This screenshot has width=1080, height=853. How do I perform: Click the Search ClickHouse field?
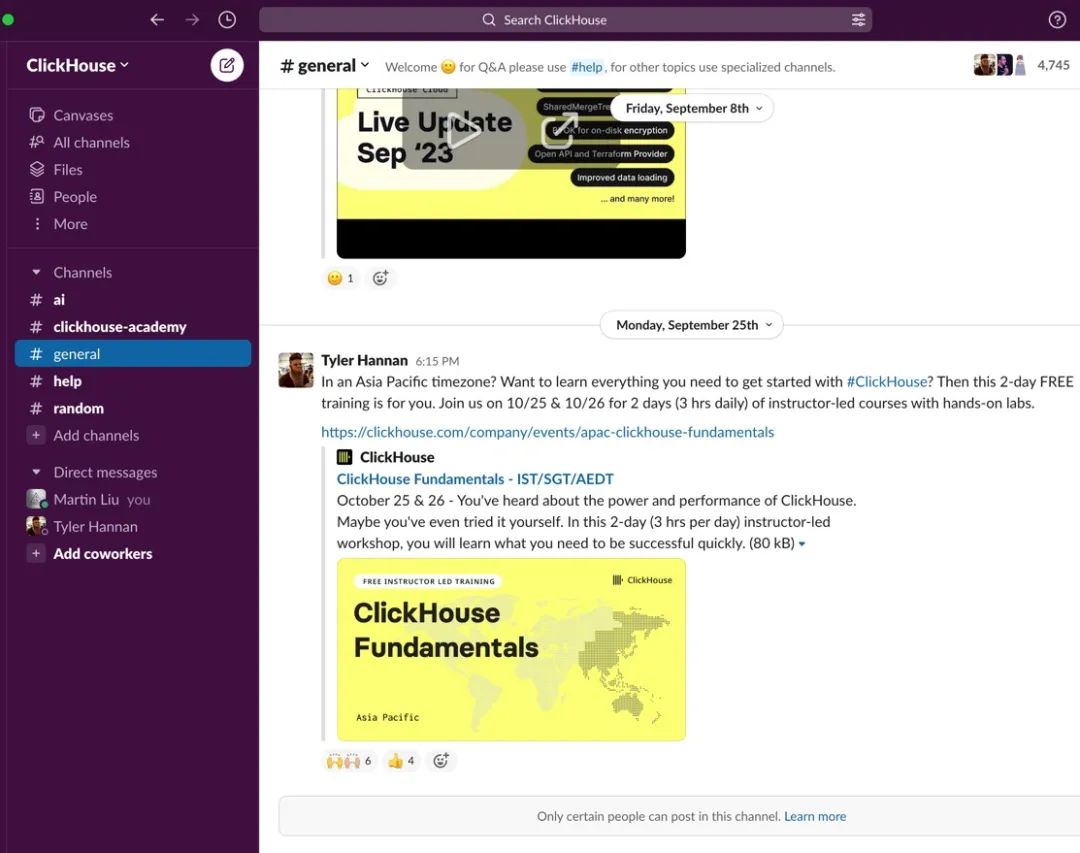point(565,20)
